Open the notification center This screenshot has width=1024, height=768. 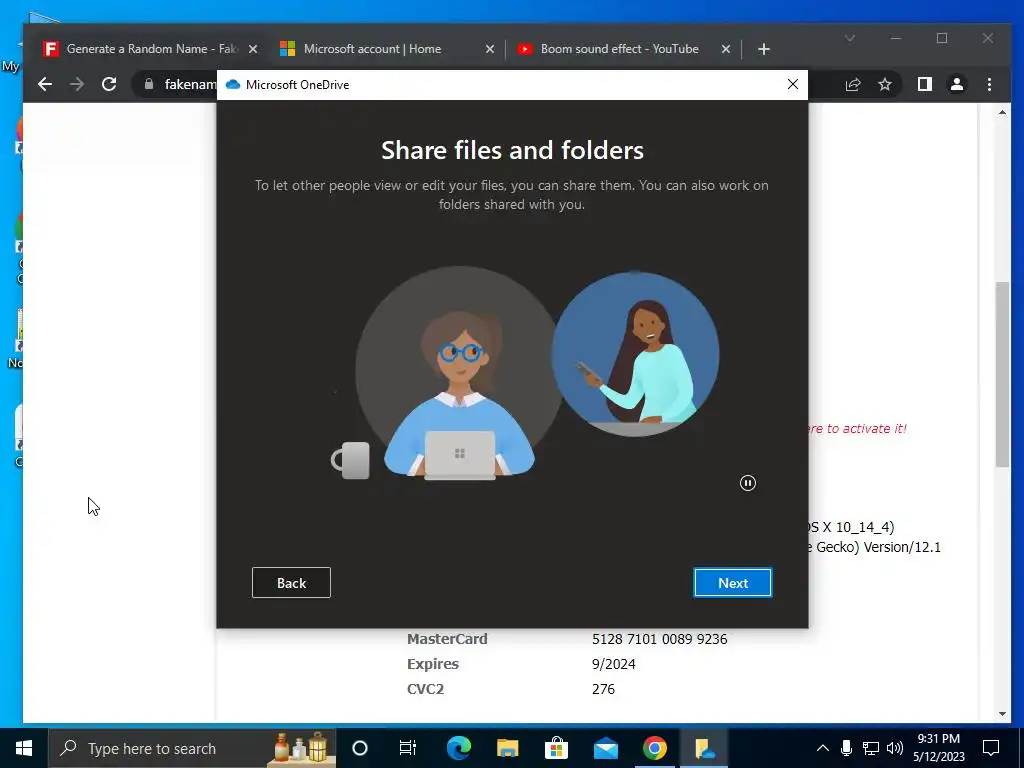click(991, 748)
